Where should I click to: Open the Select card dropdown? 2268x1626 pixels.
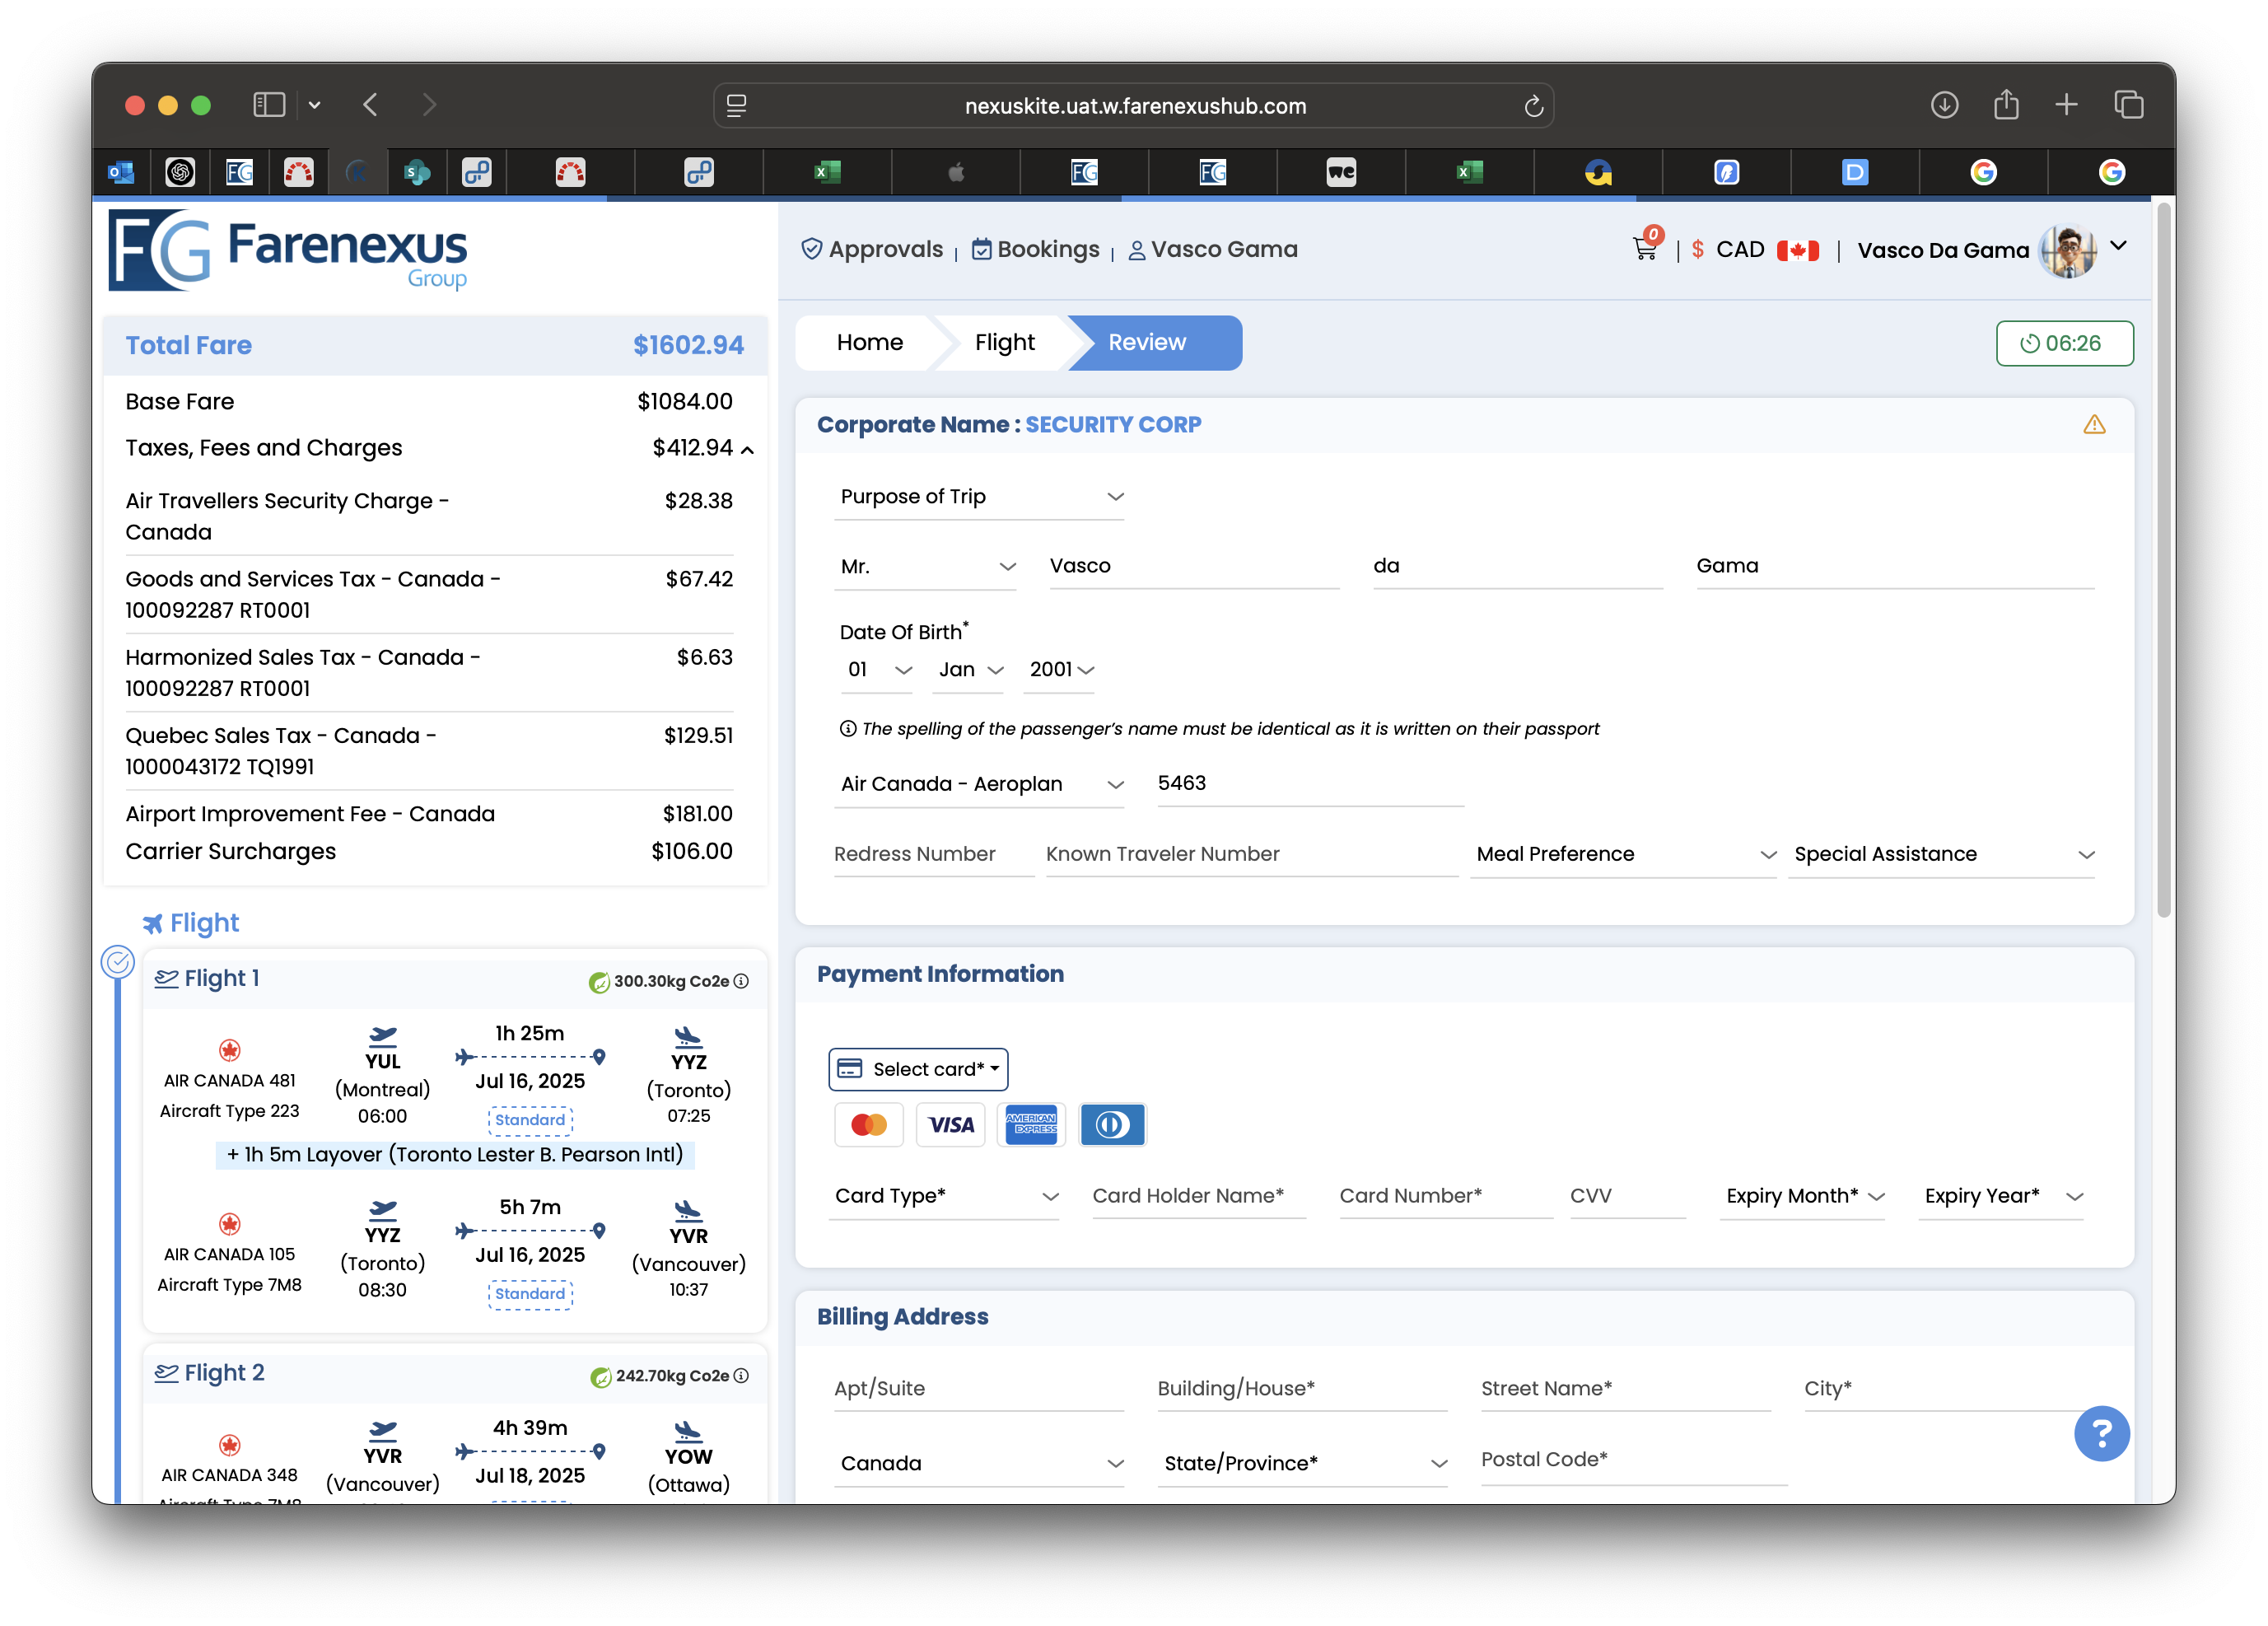coord(918,1069)
